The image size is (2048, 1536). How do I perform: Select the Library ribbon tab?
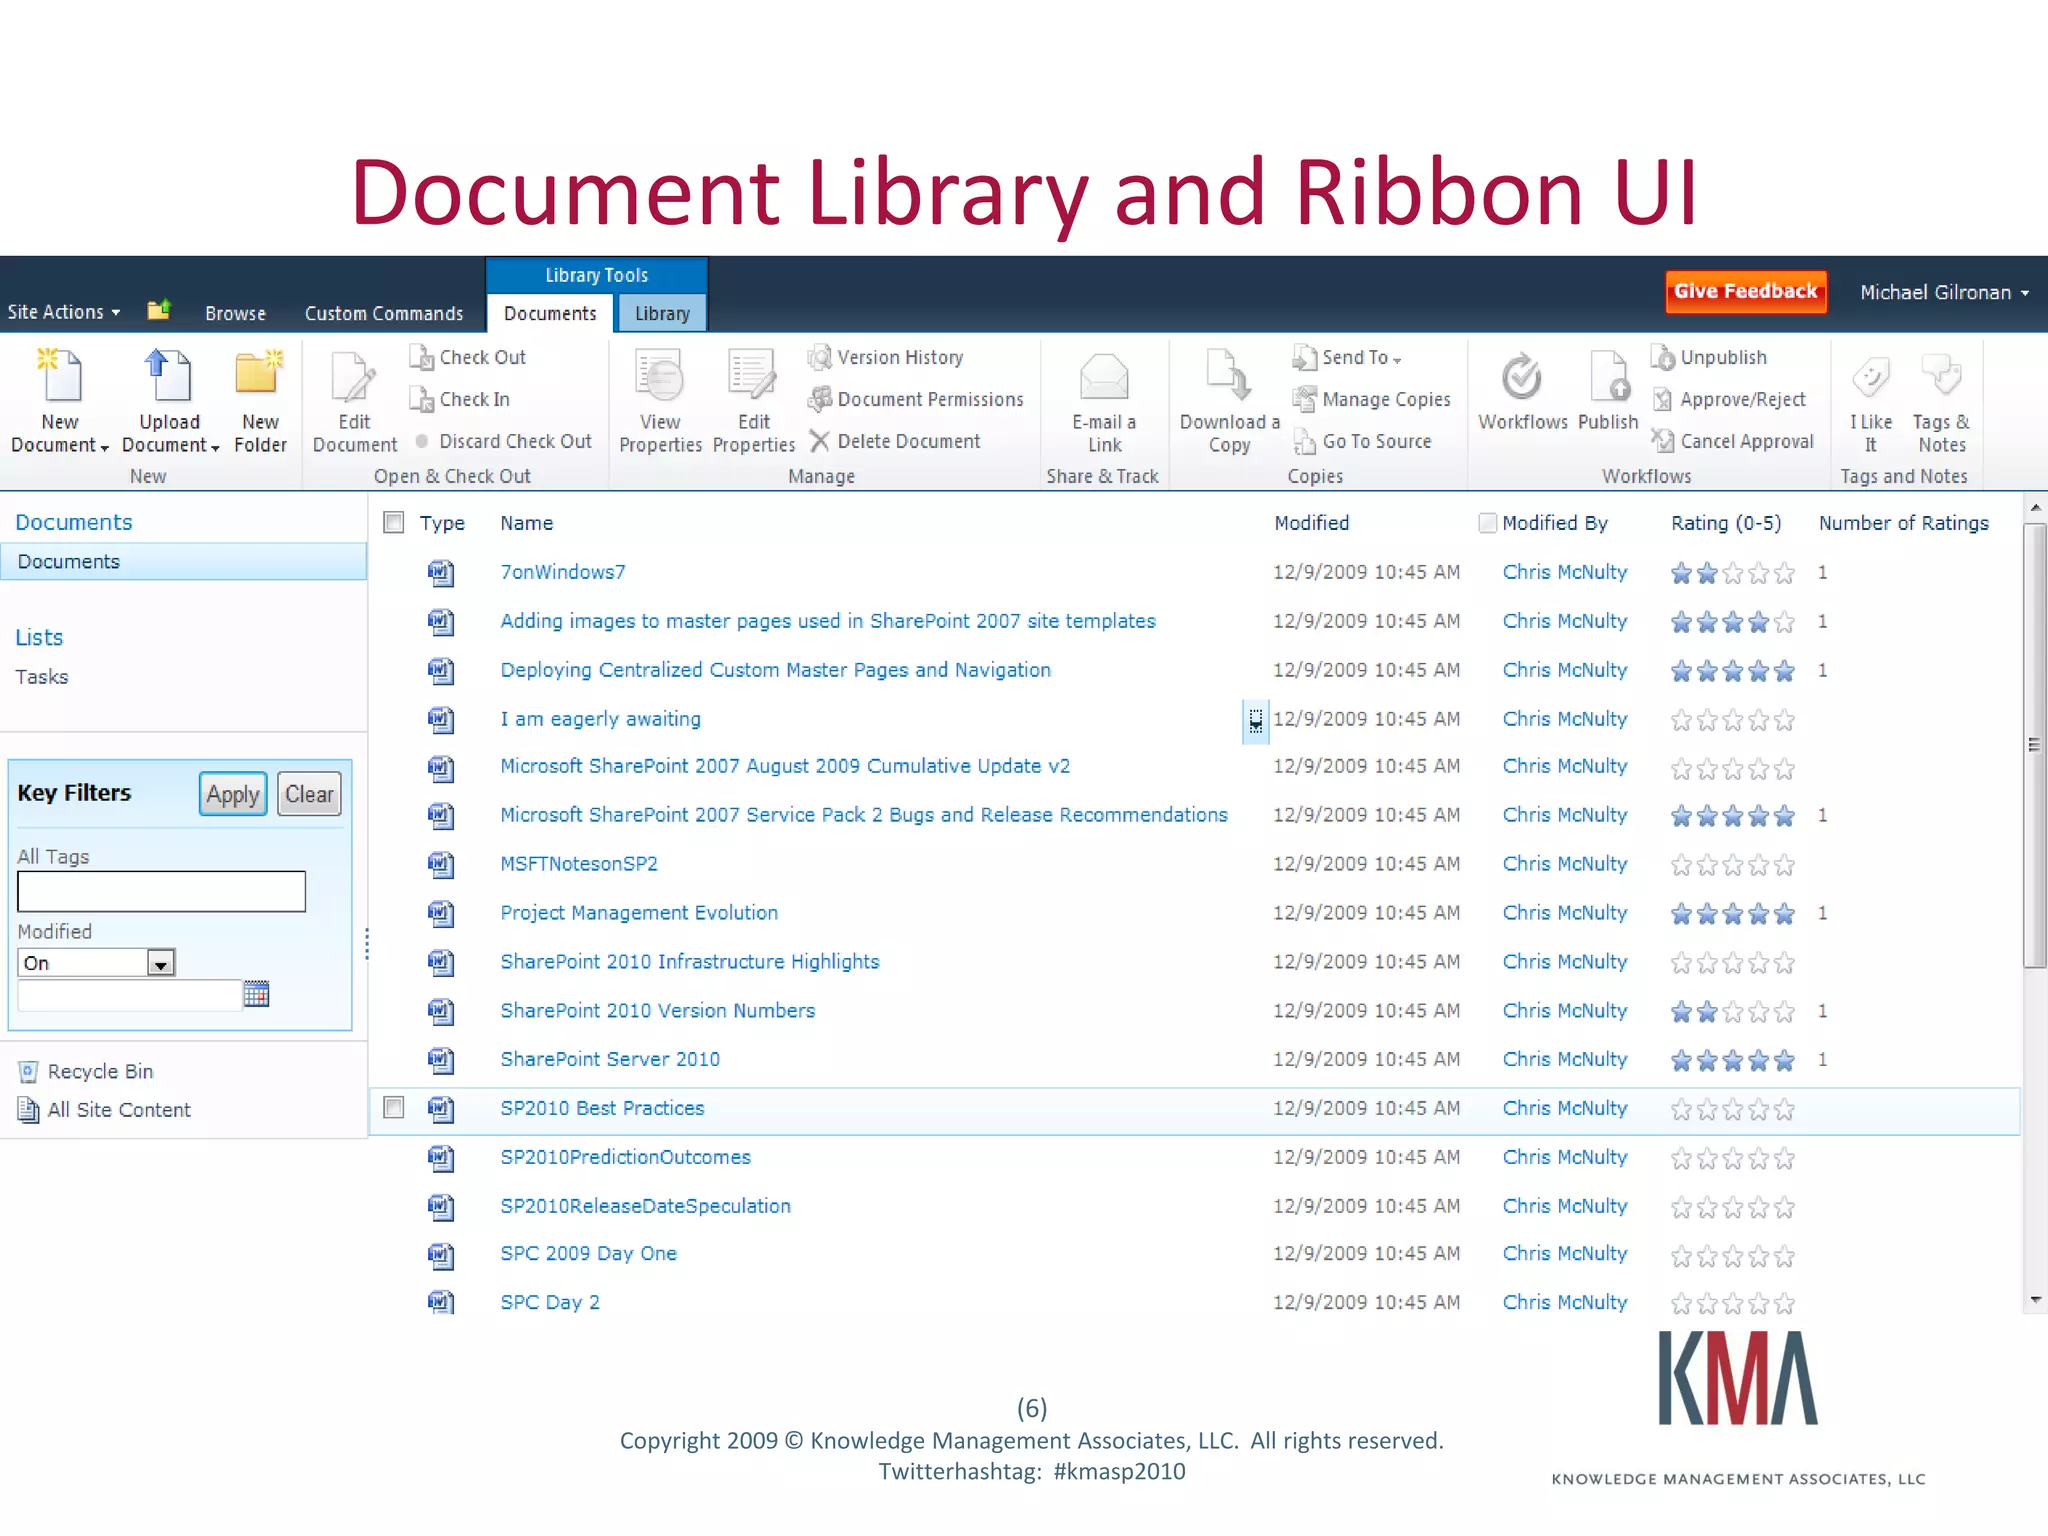(x=662, y=313)
